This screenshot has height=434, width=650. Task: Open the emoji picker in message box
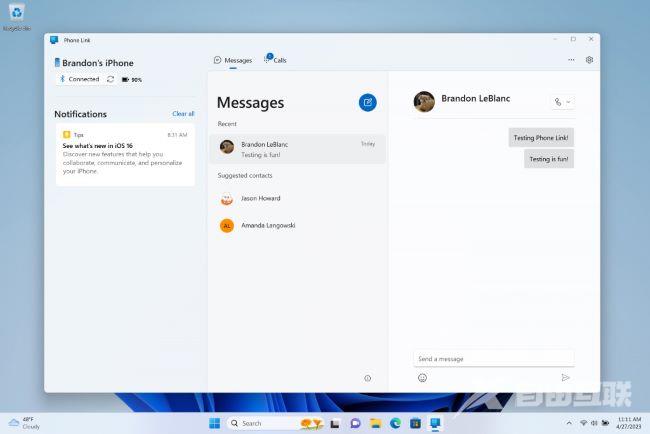422,378
